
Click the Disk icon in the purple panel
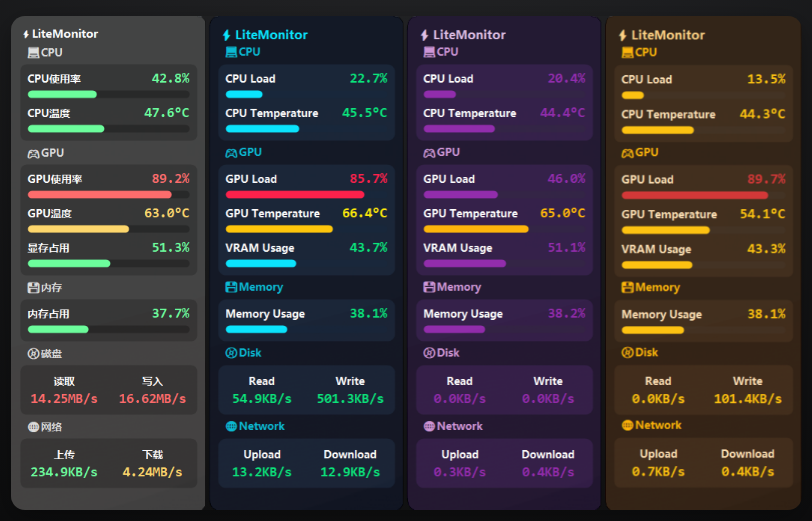[430, 353]
